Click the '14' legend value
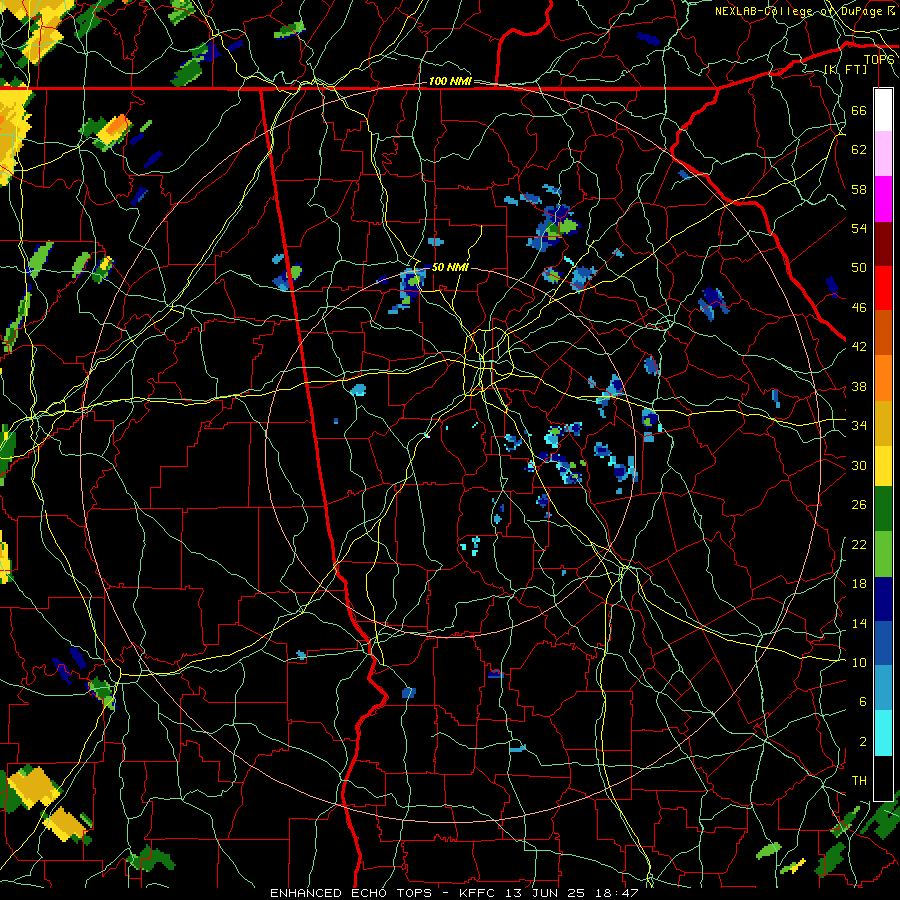Screen dimensions: 900x900 coord(859,623)
